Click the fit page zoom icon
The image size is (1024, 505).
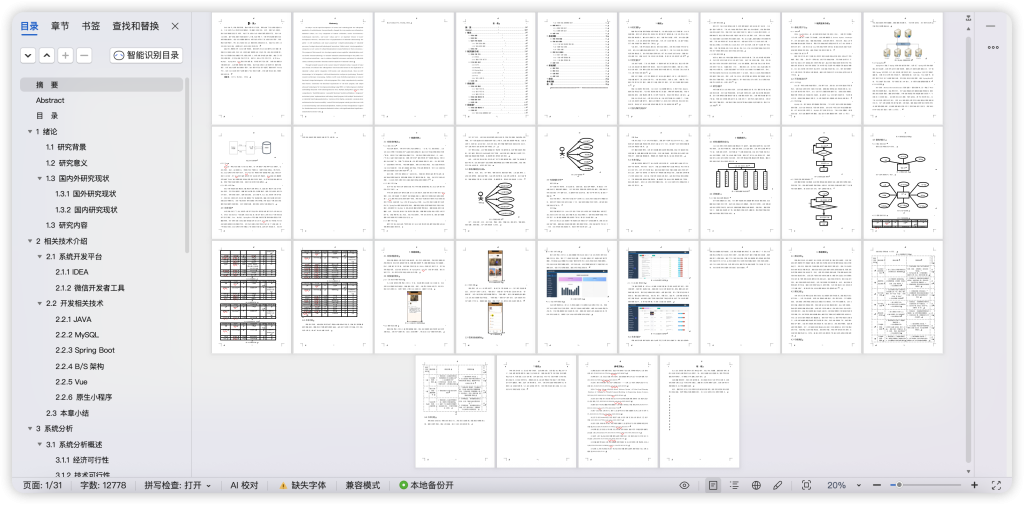pyautogui.click(x=807, y=485)
